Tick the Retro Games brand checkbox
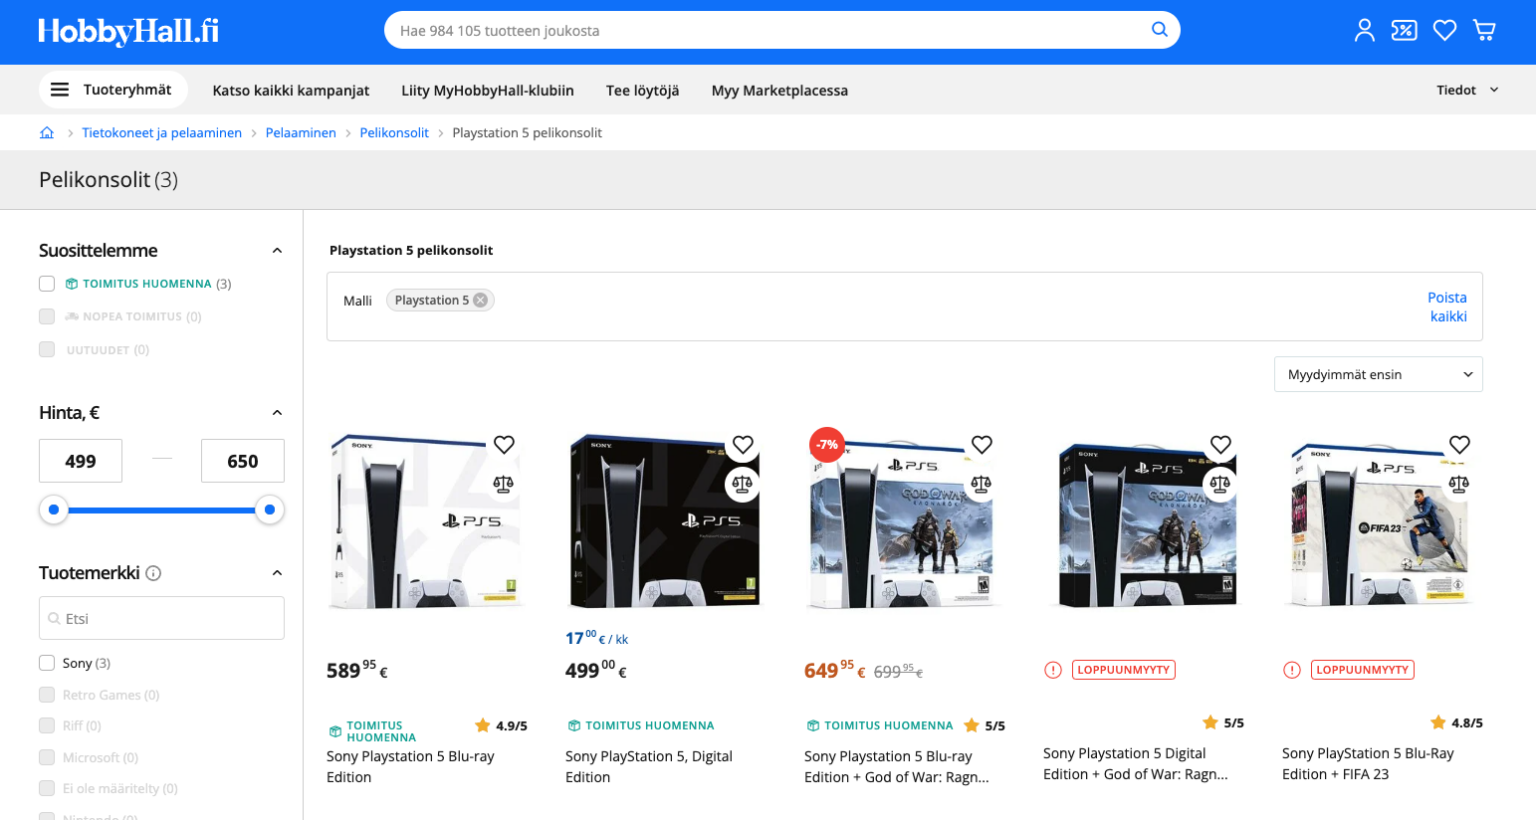Screen dimensions: 1536x820 (x=47, y=695)
